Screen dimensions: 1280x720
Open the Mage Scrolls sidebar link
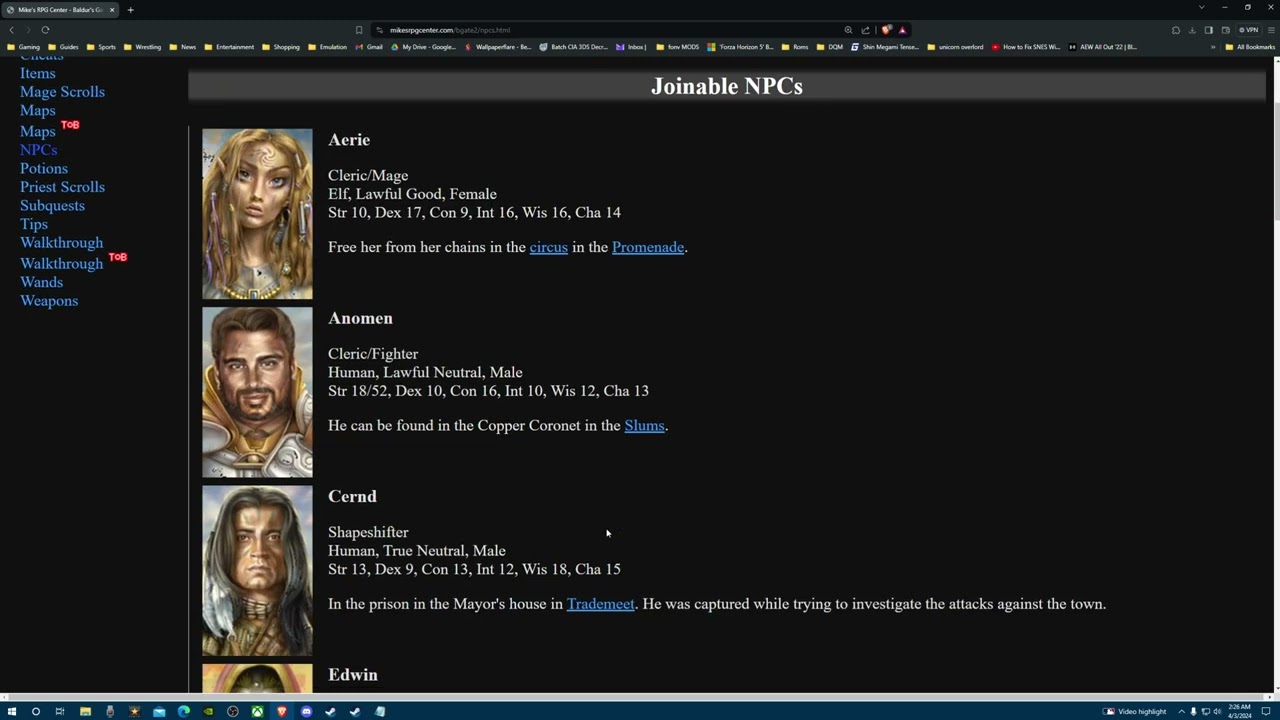click(x=62, y=92)
